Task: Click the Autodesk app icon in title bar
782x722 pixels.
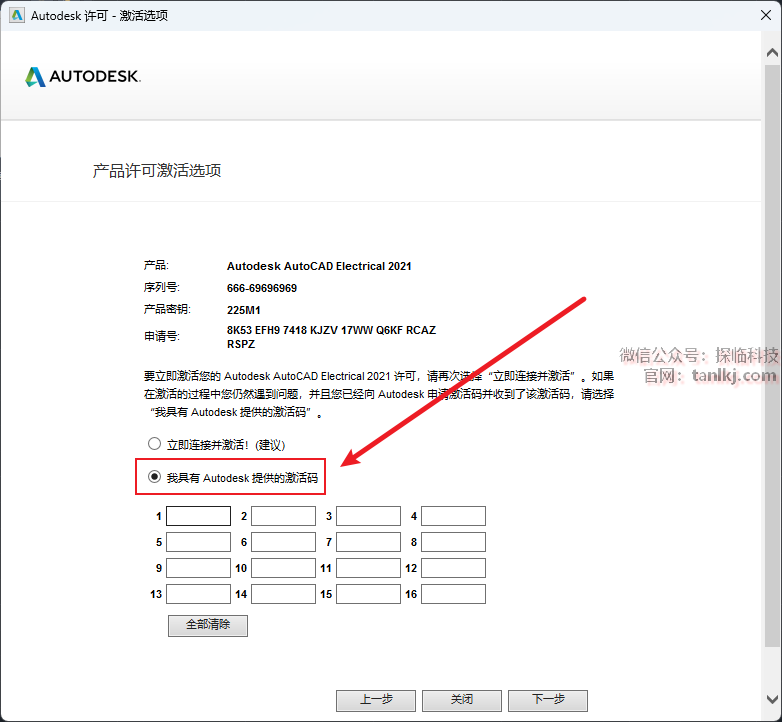Action: (x=16, y=15)
